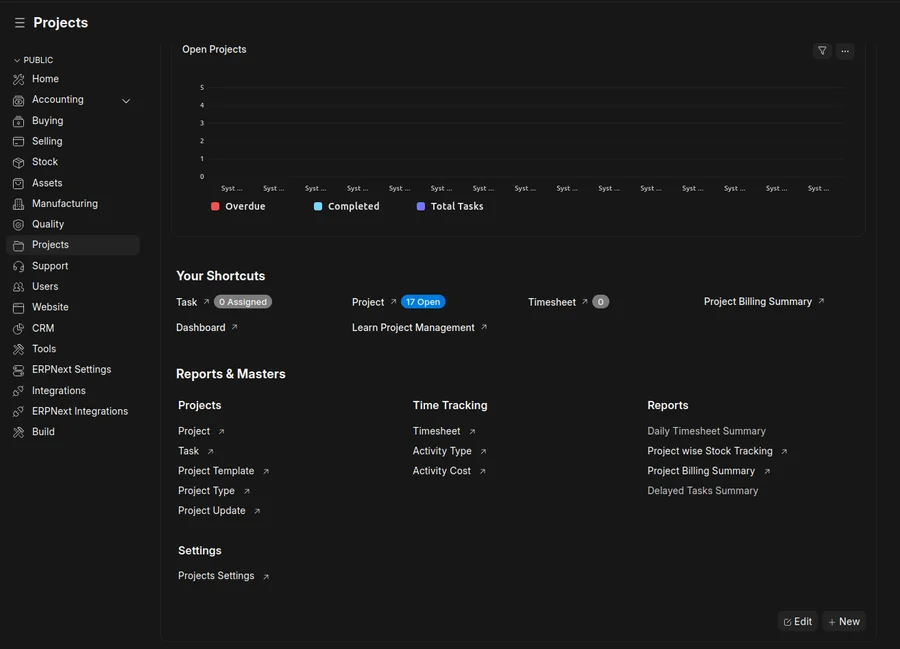This screenshot has width=900, height=649.
Task: Open the chart's three-dot options menu
Action: point(845,50)
